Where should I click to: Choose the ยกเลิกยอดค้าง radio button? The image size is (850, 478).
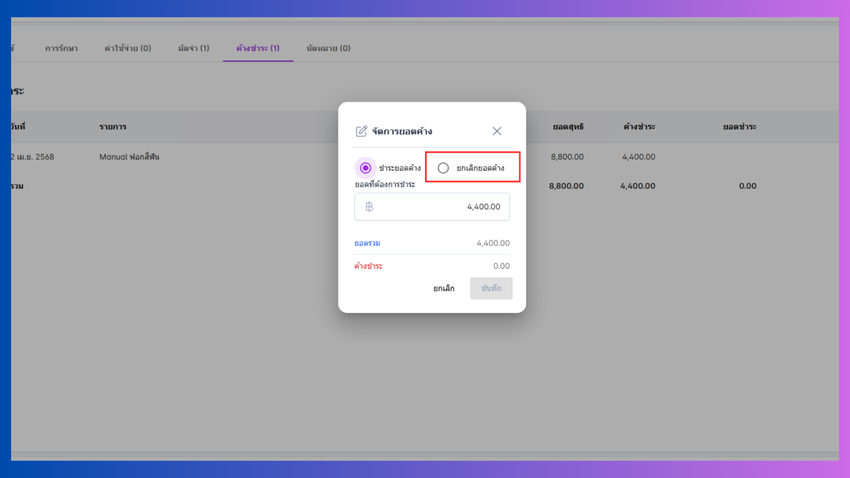[443, 168]
